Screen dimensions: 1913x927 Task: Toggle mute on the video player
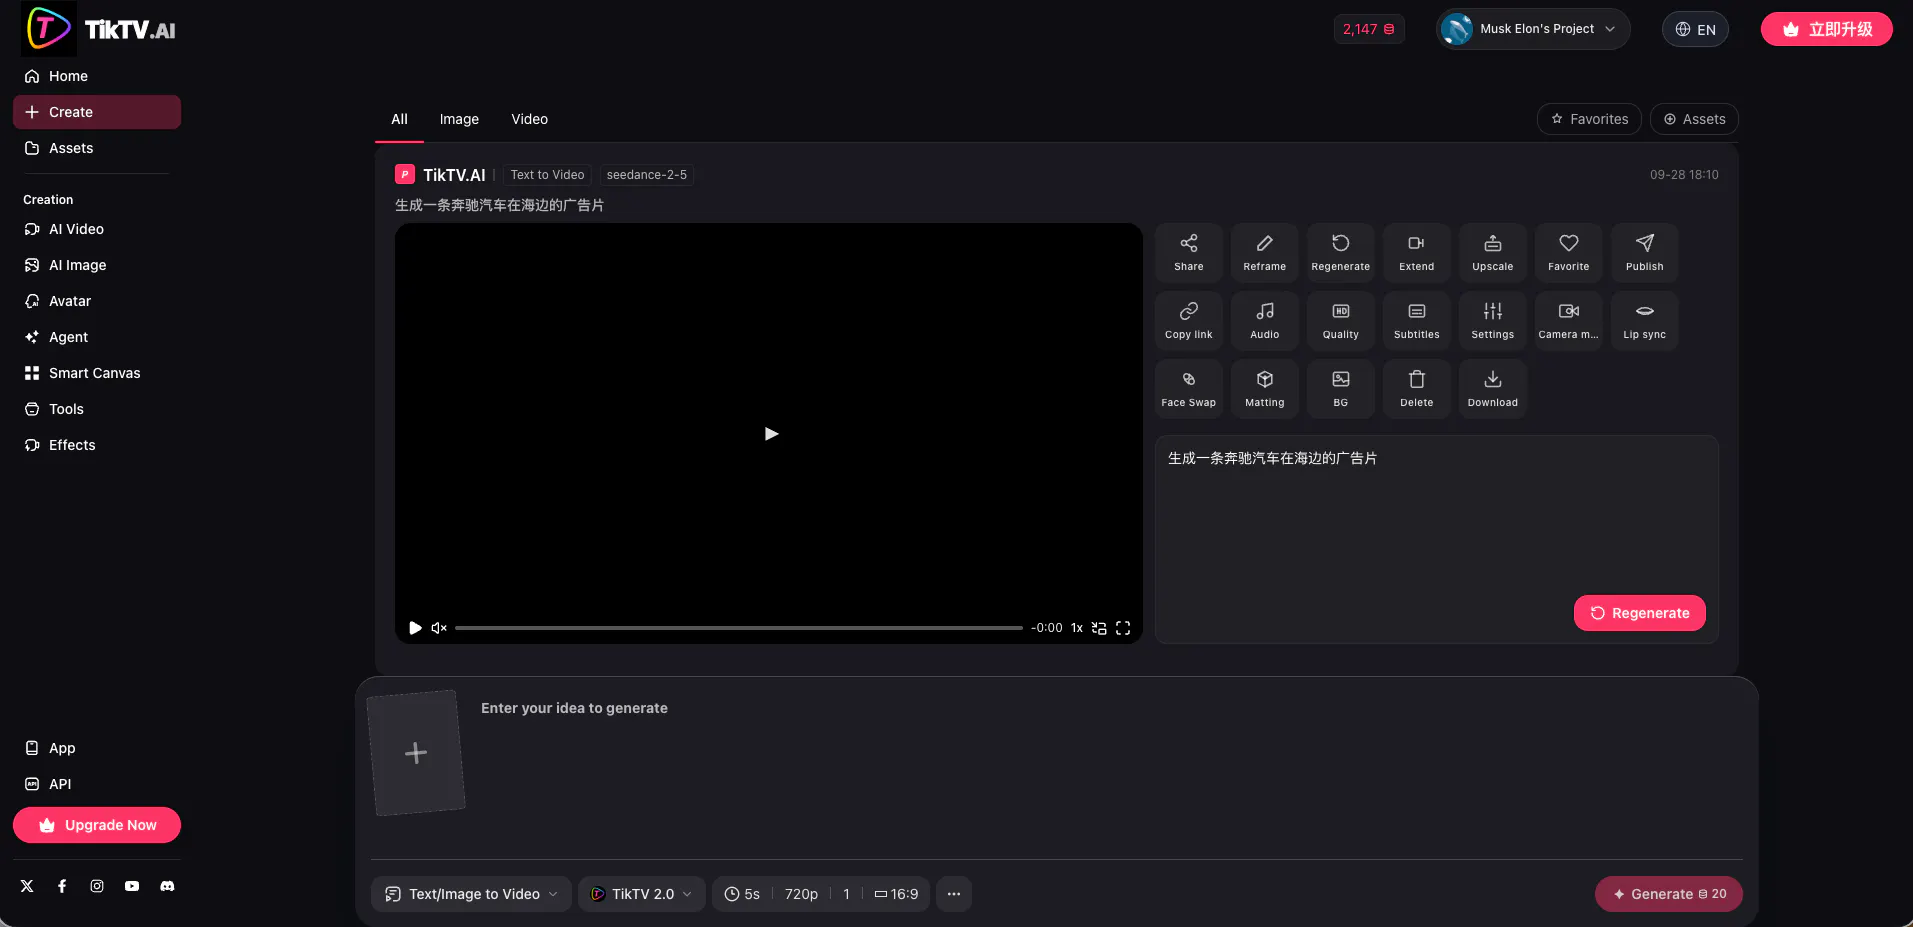pyautogui.click(x=439, y=628)
